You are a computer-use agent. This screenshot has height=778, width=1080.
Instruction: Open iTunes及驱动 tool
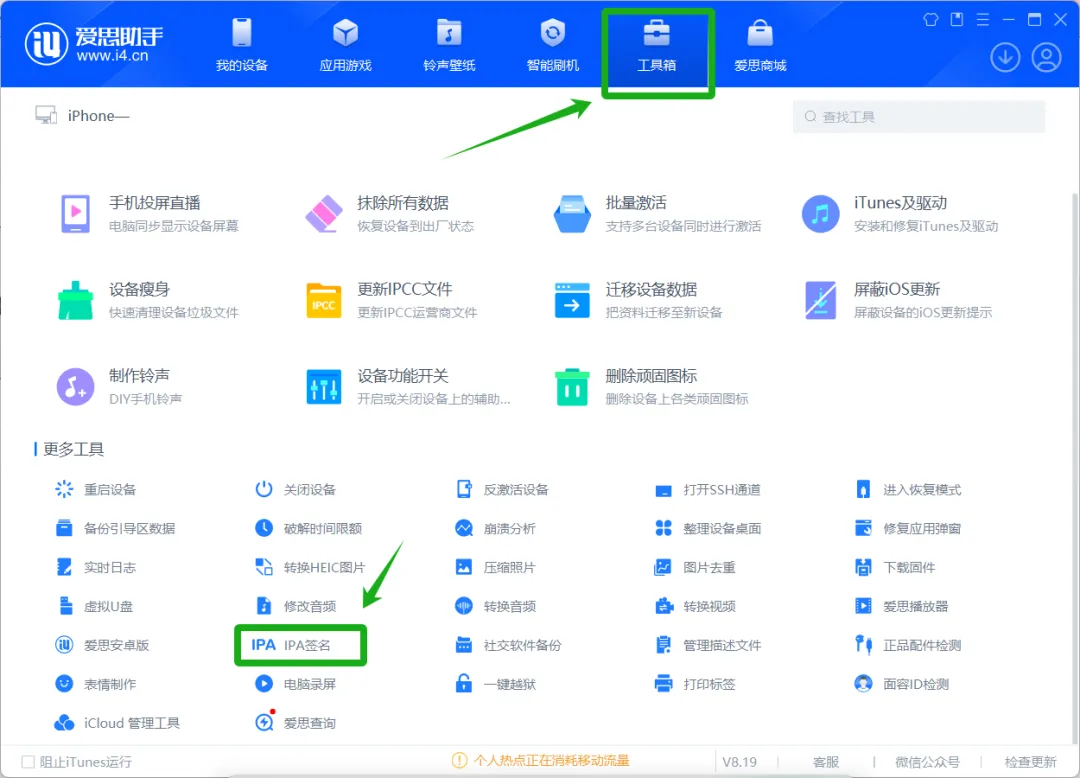(x=900, y=214)
